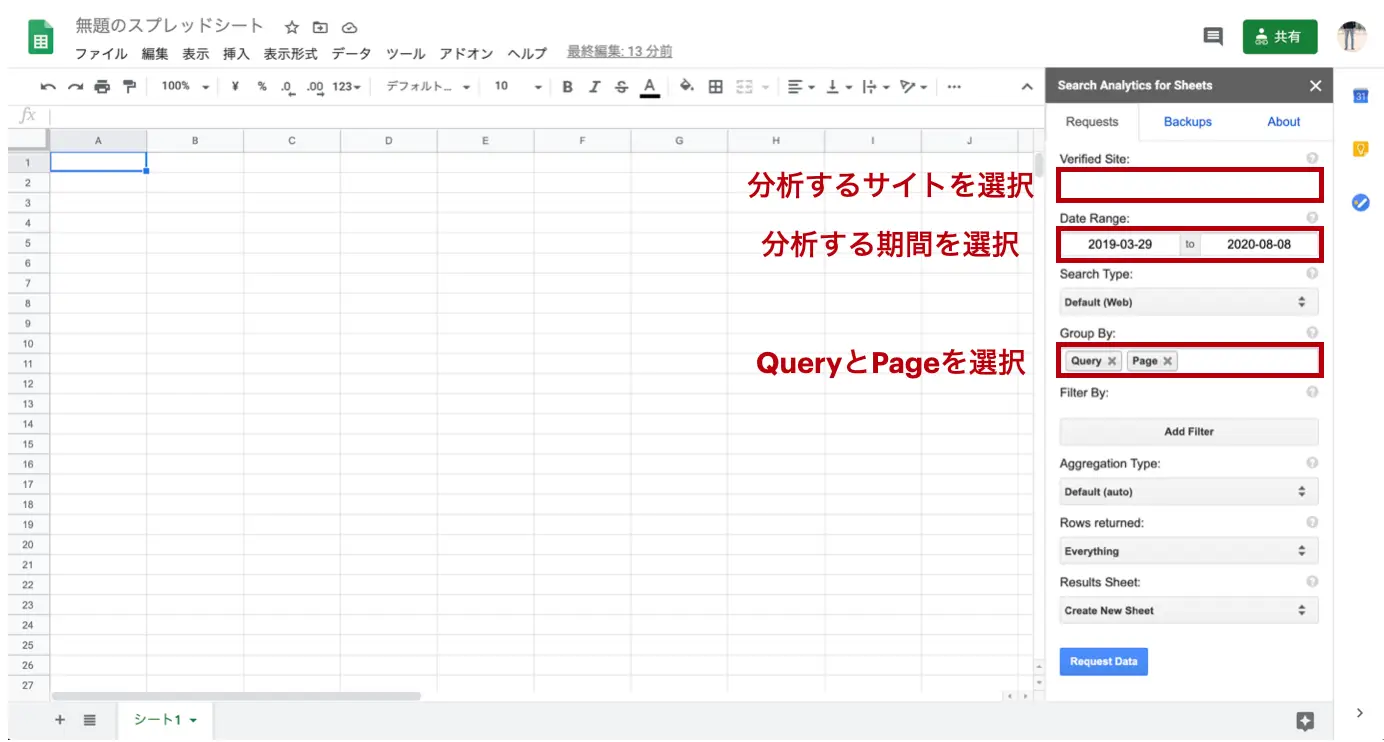Screen dimensions: 1384x742
Task: Apply strikethrough formatting
Action: coord(622,87)
